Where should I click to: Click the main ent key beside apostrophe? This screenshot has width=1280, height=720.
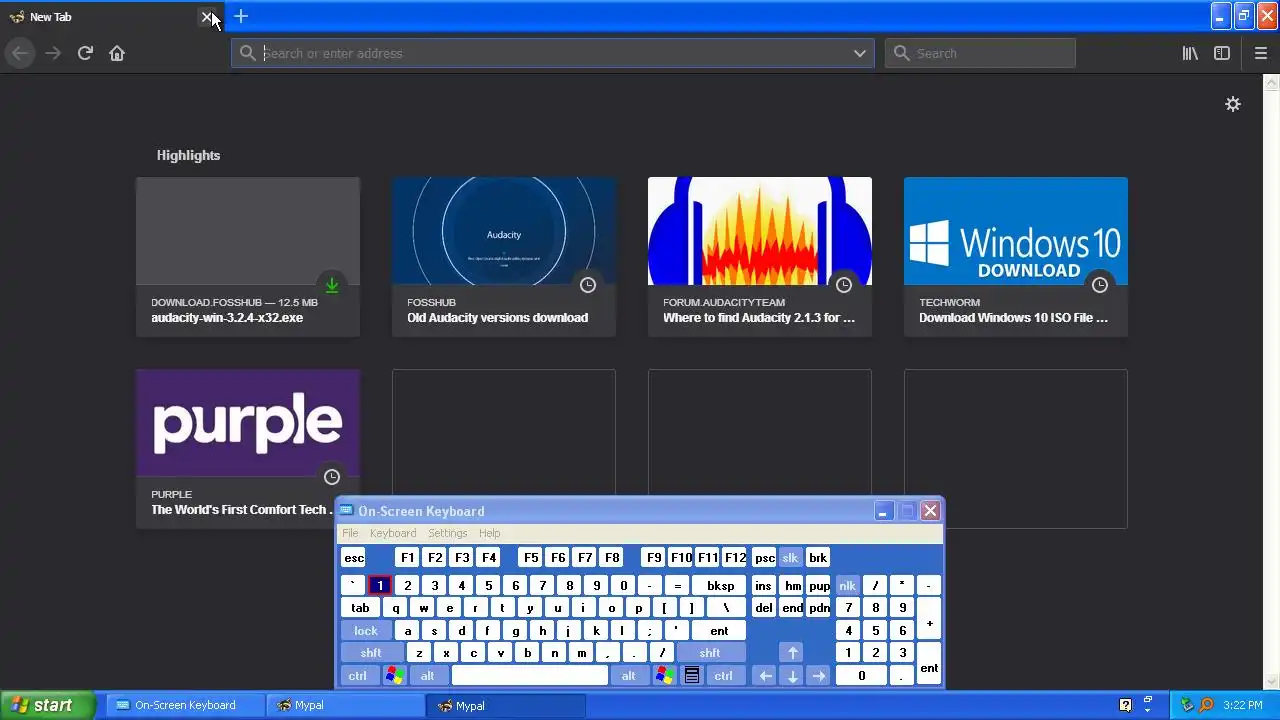click(719, 631)
